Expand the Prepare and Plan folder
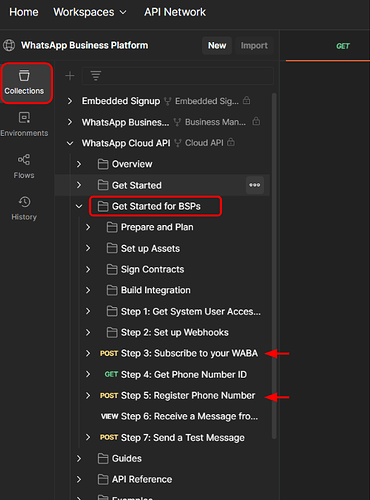370x500 pixels. coord(88,227)
